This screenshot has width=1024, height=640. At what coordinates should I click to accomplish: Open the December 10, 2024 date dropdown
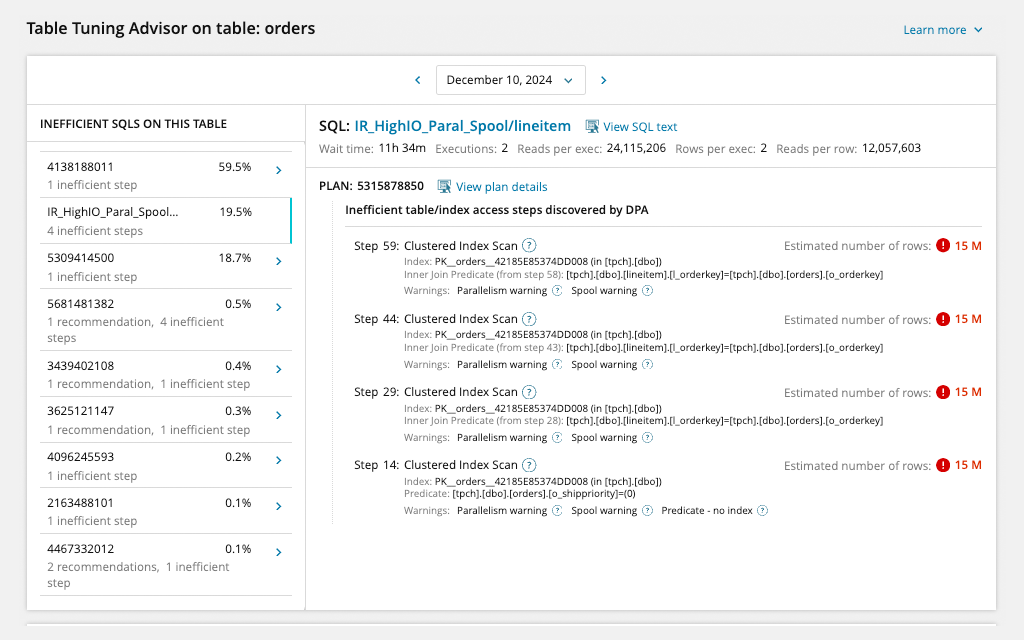pyautogui.click(x=510, y=80)
